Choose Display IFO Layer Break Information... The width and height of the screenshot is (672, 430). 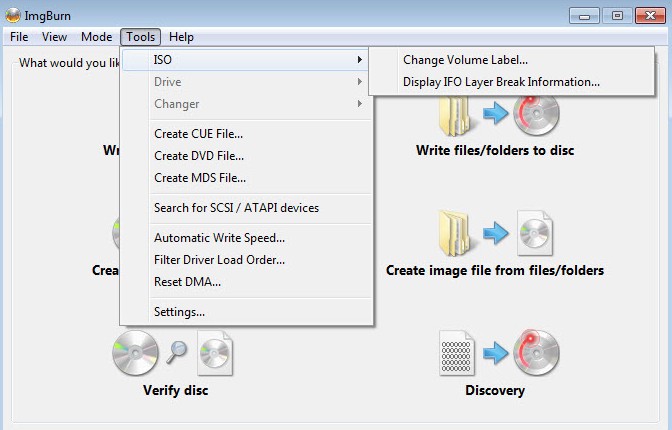501,82
